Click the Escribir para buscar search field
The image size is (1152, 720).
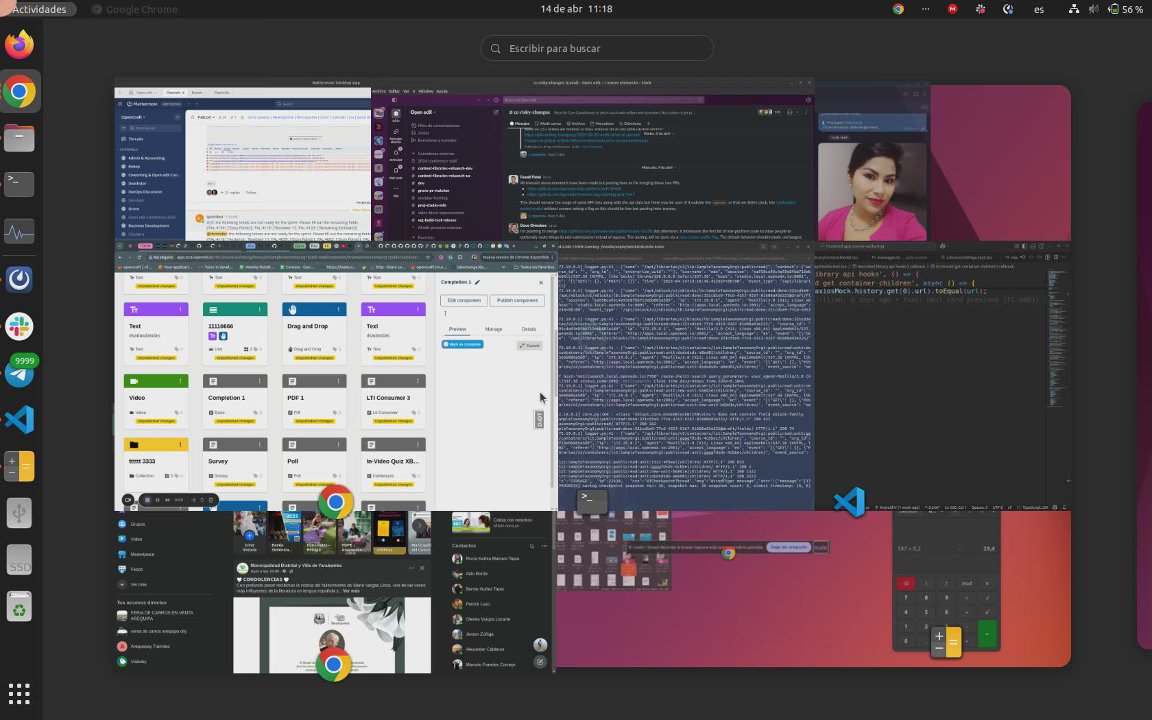click(597, 48)
